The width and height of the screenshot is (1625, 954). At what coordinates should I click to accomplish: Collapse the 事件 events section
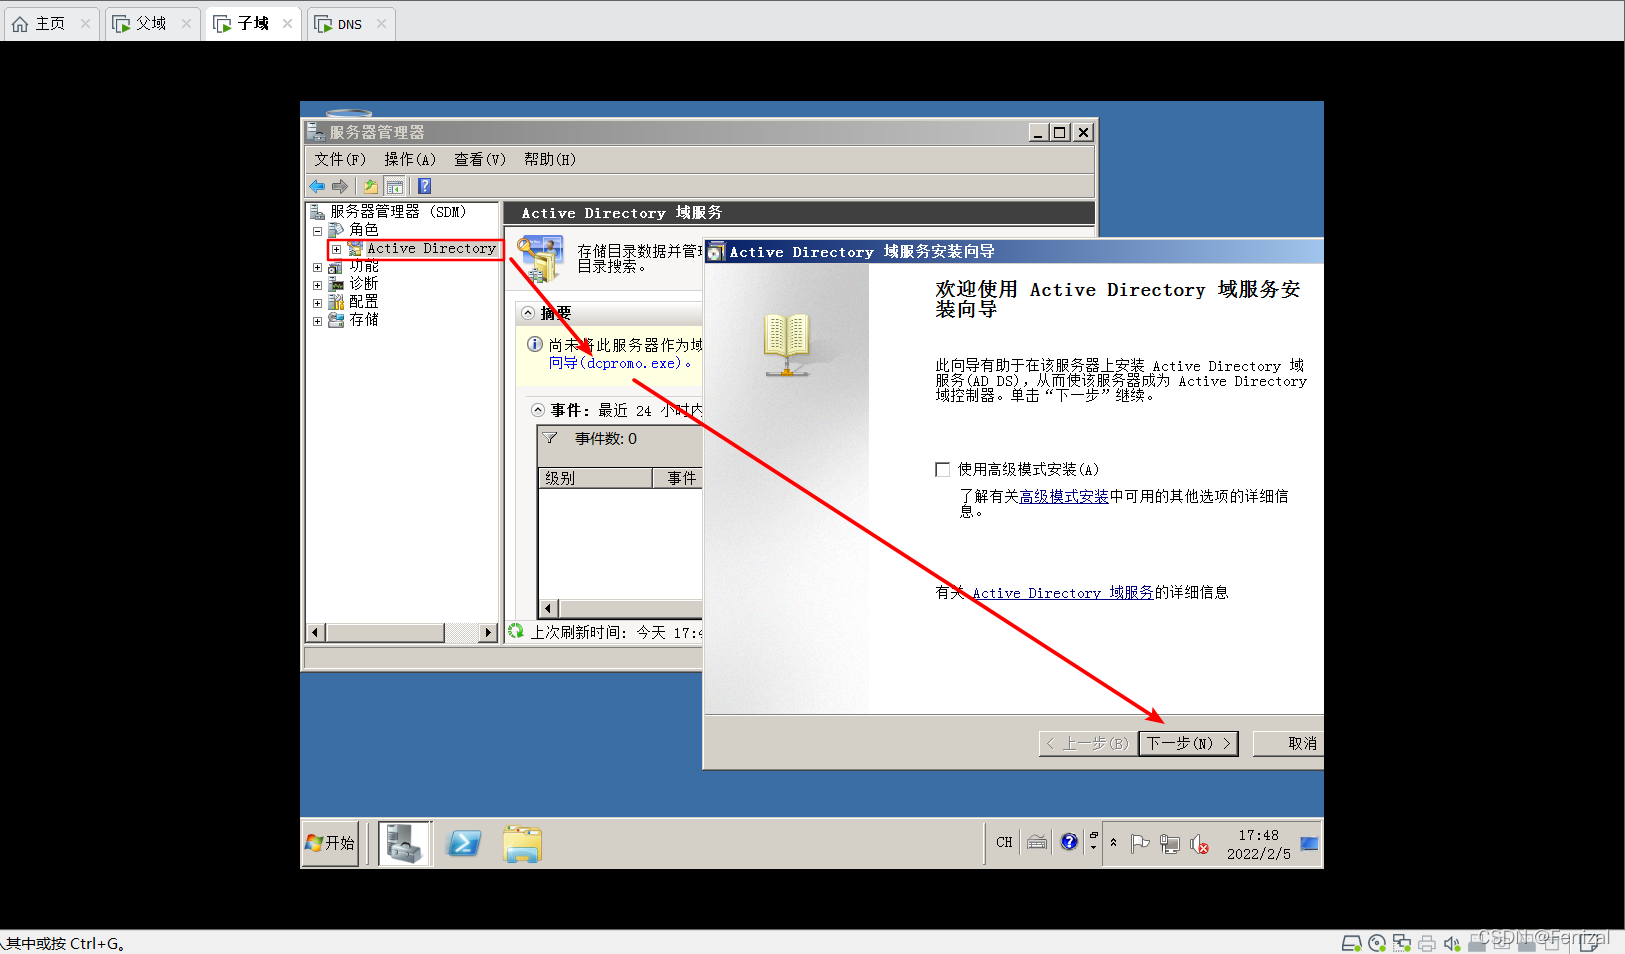538,410
